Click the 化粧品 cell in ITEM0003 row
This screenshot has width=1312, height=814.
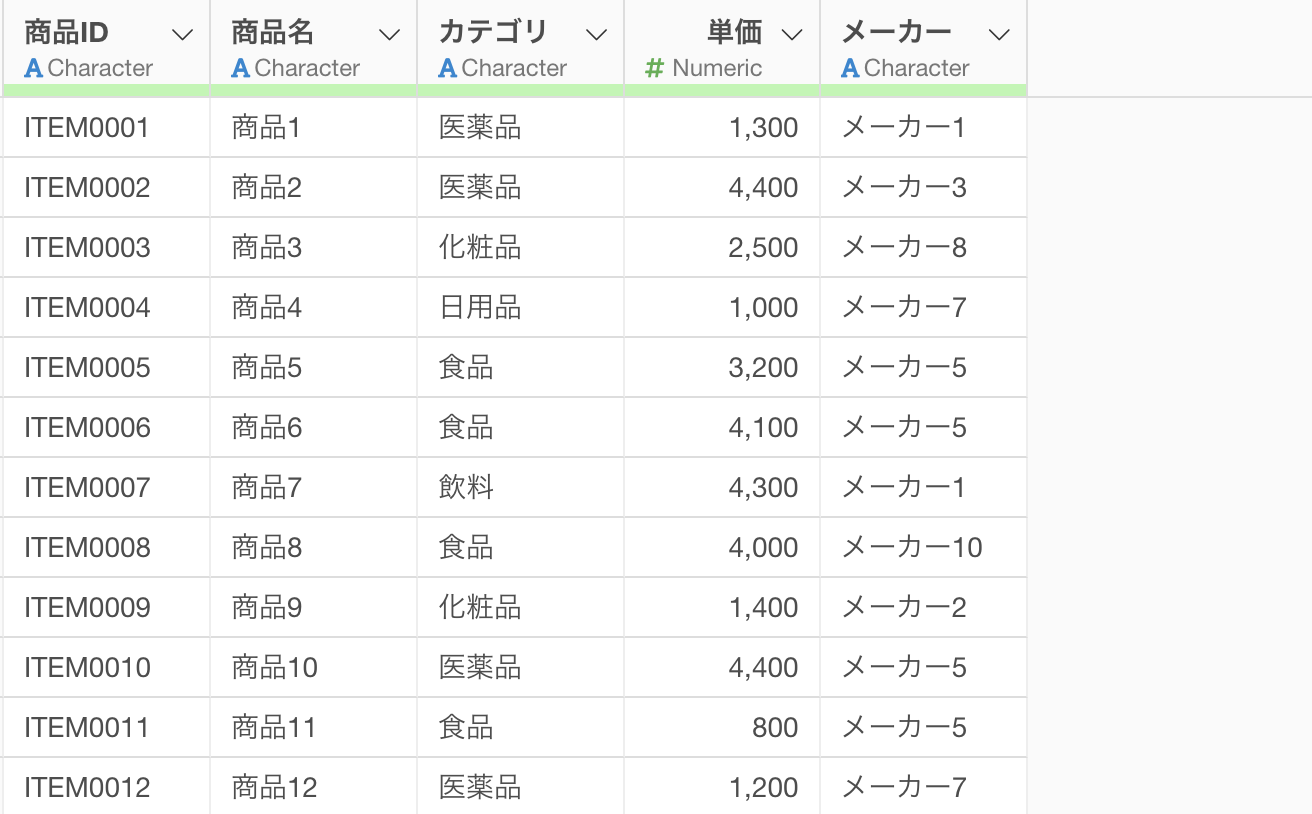point(520,248)
